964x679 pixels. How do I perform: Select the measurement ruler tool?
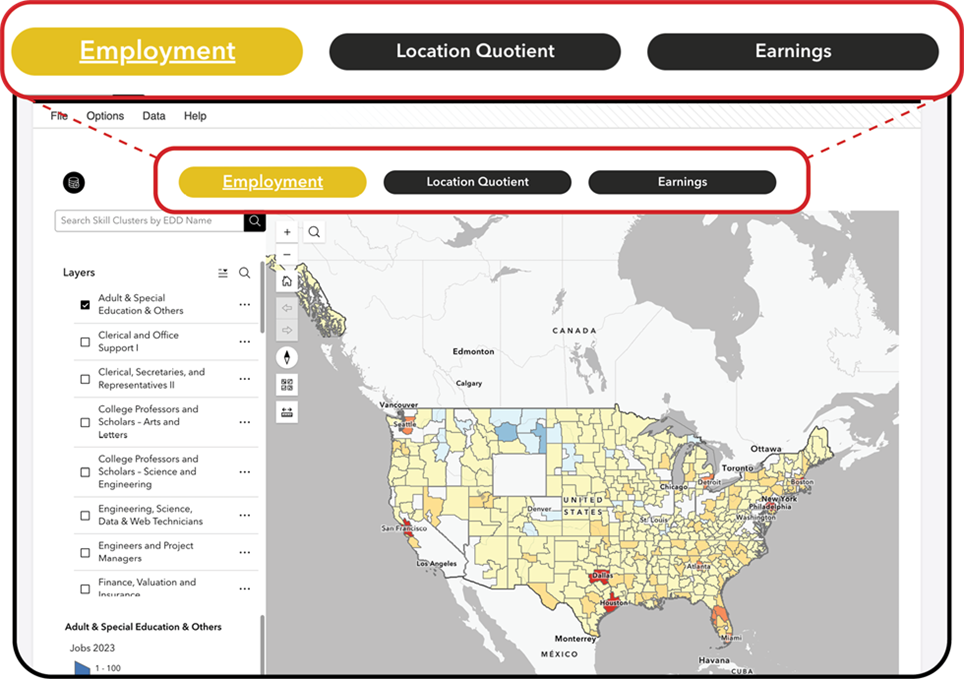288,411
